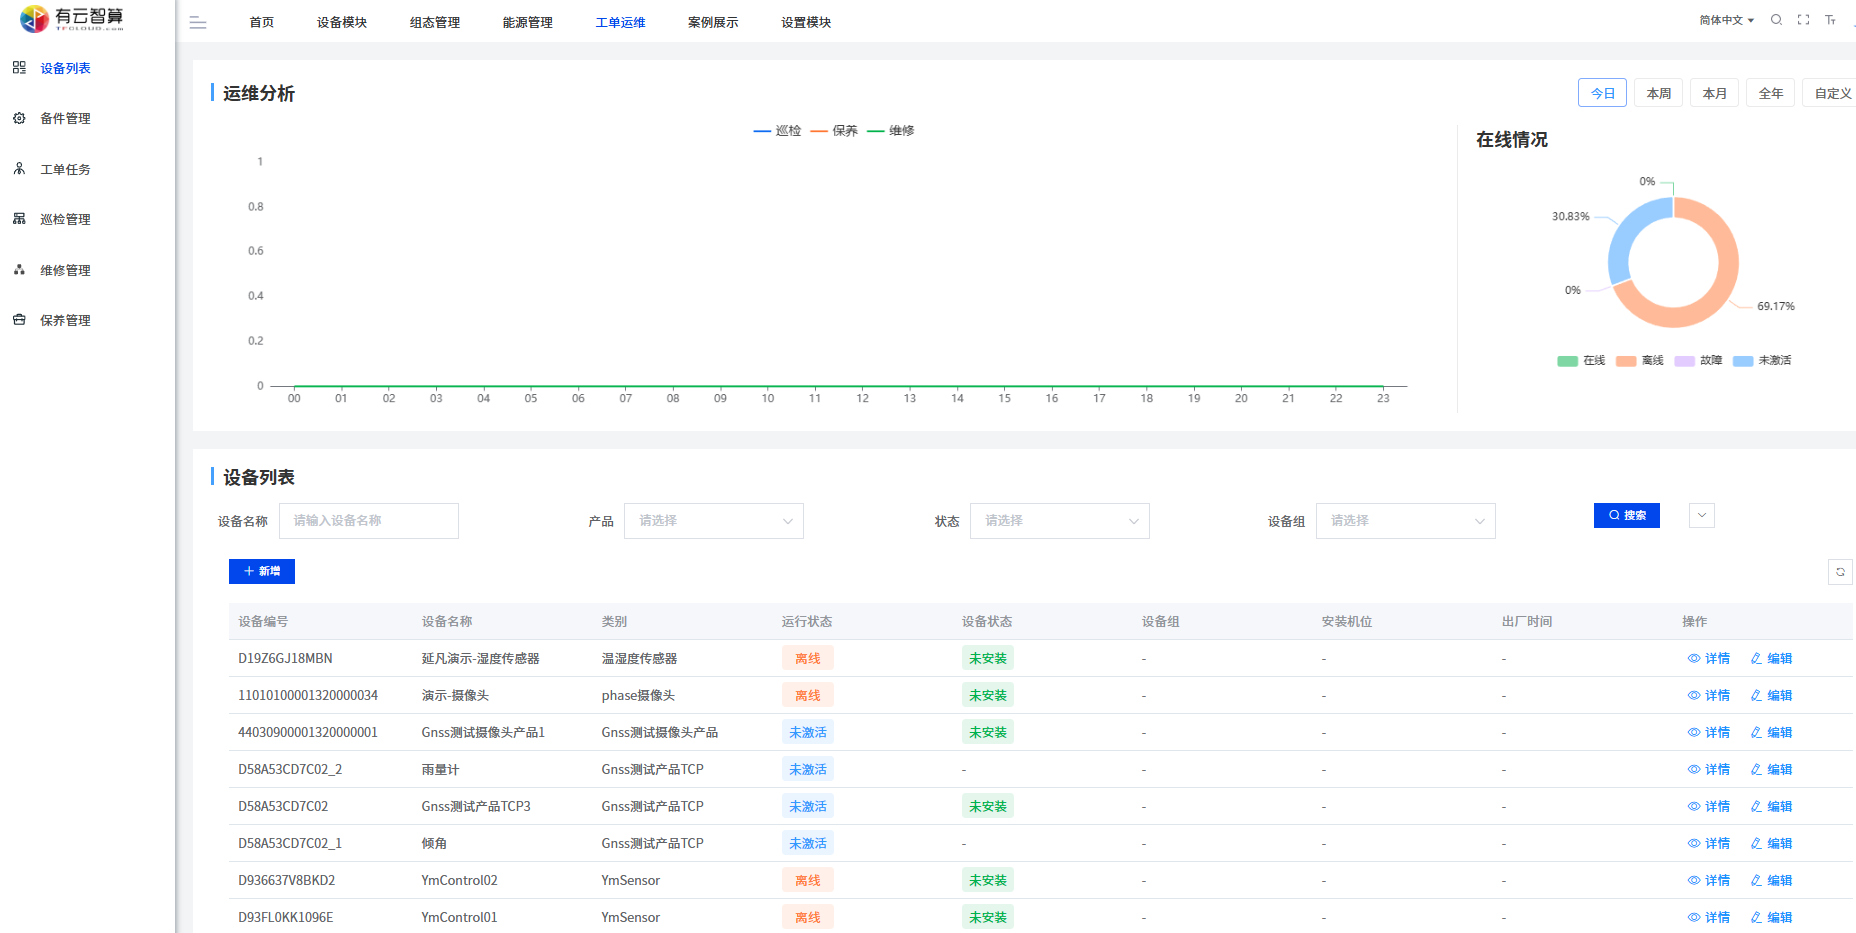
Task: Open the 产品 dropdown filter
Action: click(x=713, y=521)
